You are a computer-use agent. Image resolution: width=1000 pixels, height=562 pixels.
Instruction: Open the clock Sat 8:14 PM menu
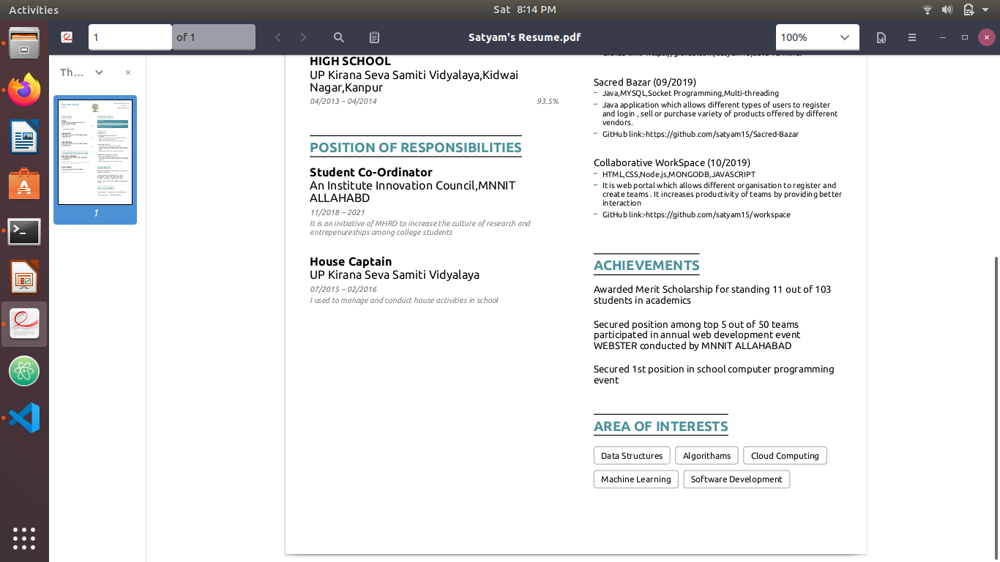point(524,10)
